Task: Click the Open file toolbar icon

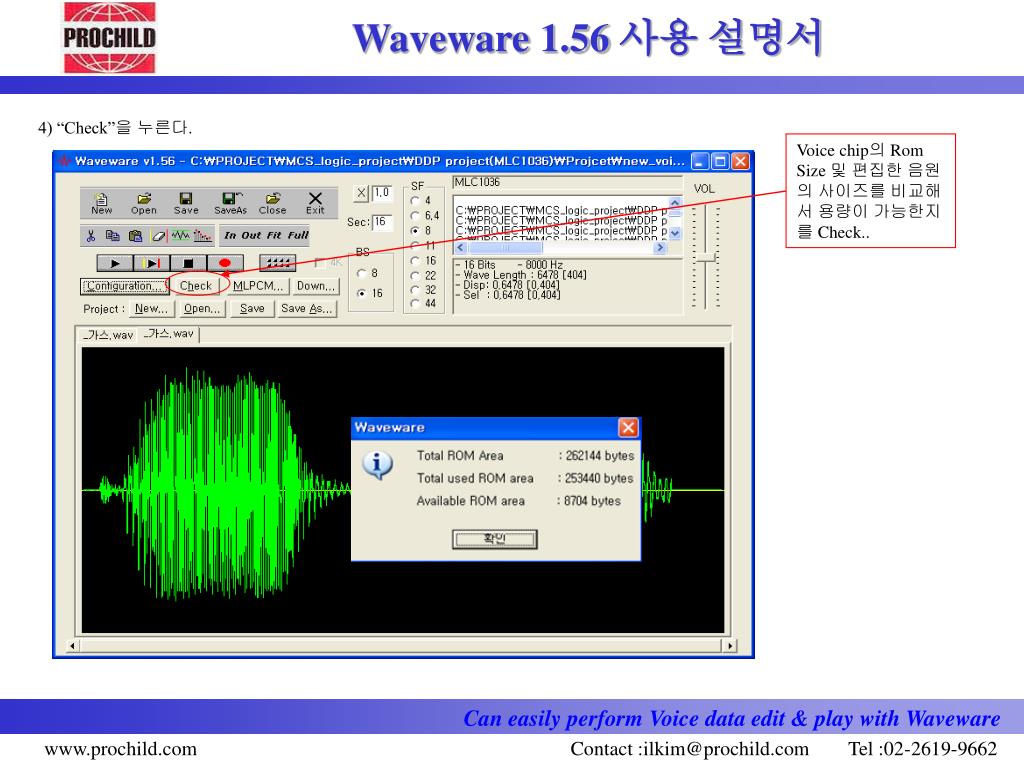Action: click(x=144, y=204)
